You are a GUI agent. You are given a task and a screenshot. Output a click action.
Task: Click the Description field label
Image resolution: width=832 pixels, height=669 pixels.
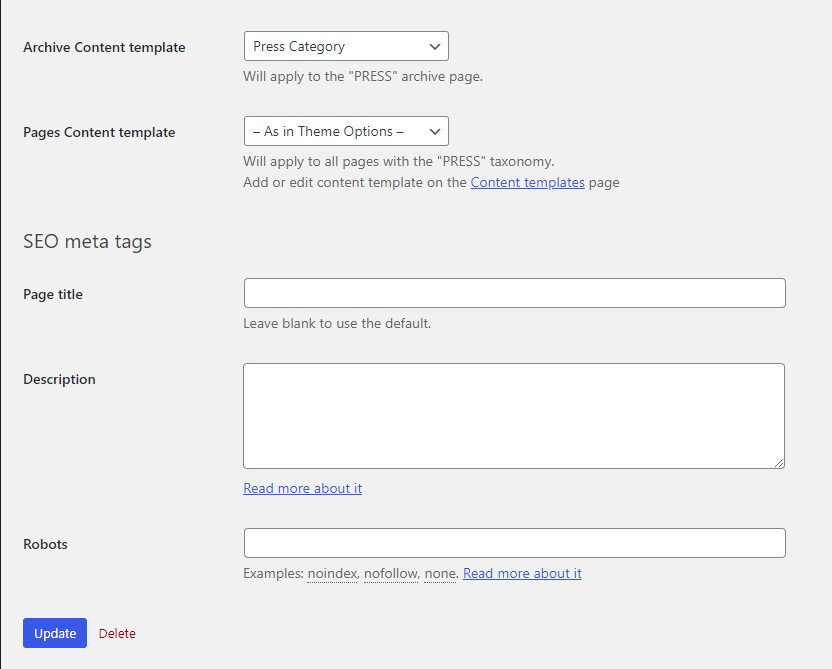click(x=59, y=379)
